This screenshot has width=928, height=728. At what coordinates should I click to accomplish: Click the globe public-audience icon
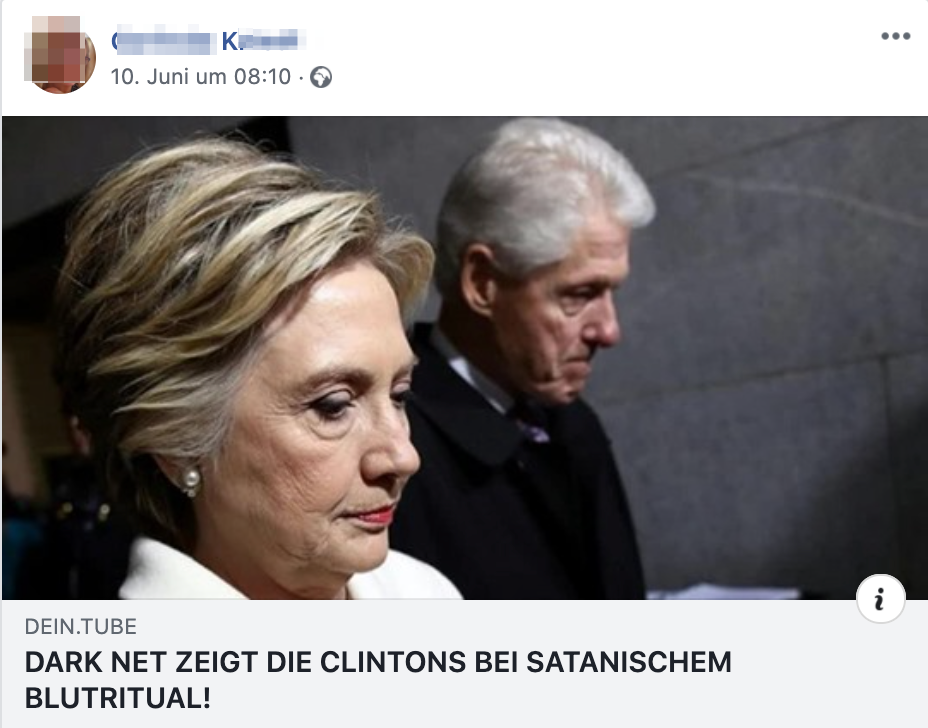(x=321, y=77)
